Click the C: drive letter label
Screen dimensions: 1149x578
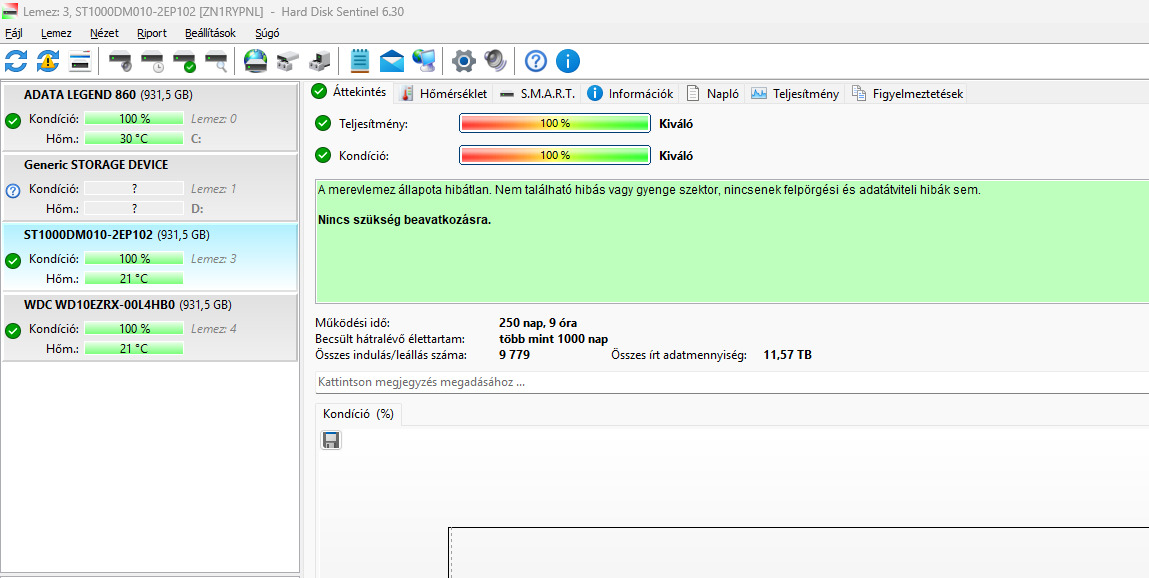(196, 138)
